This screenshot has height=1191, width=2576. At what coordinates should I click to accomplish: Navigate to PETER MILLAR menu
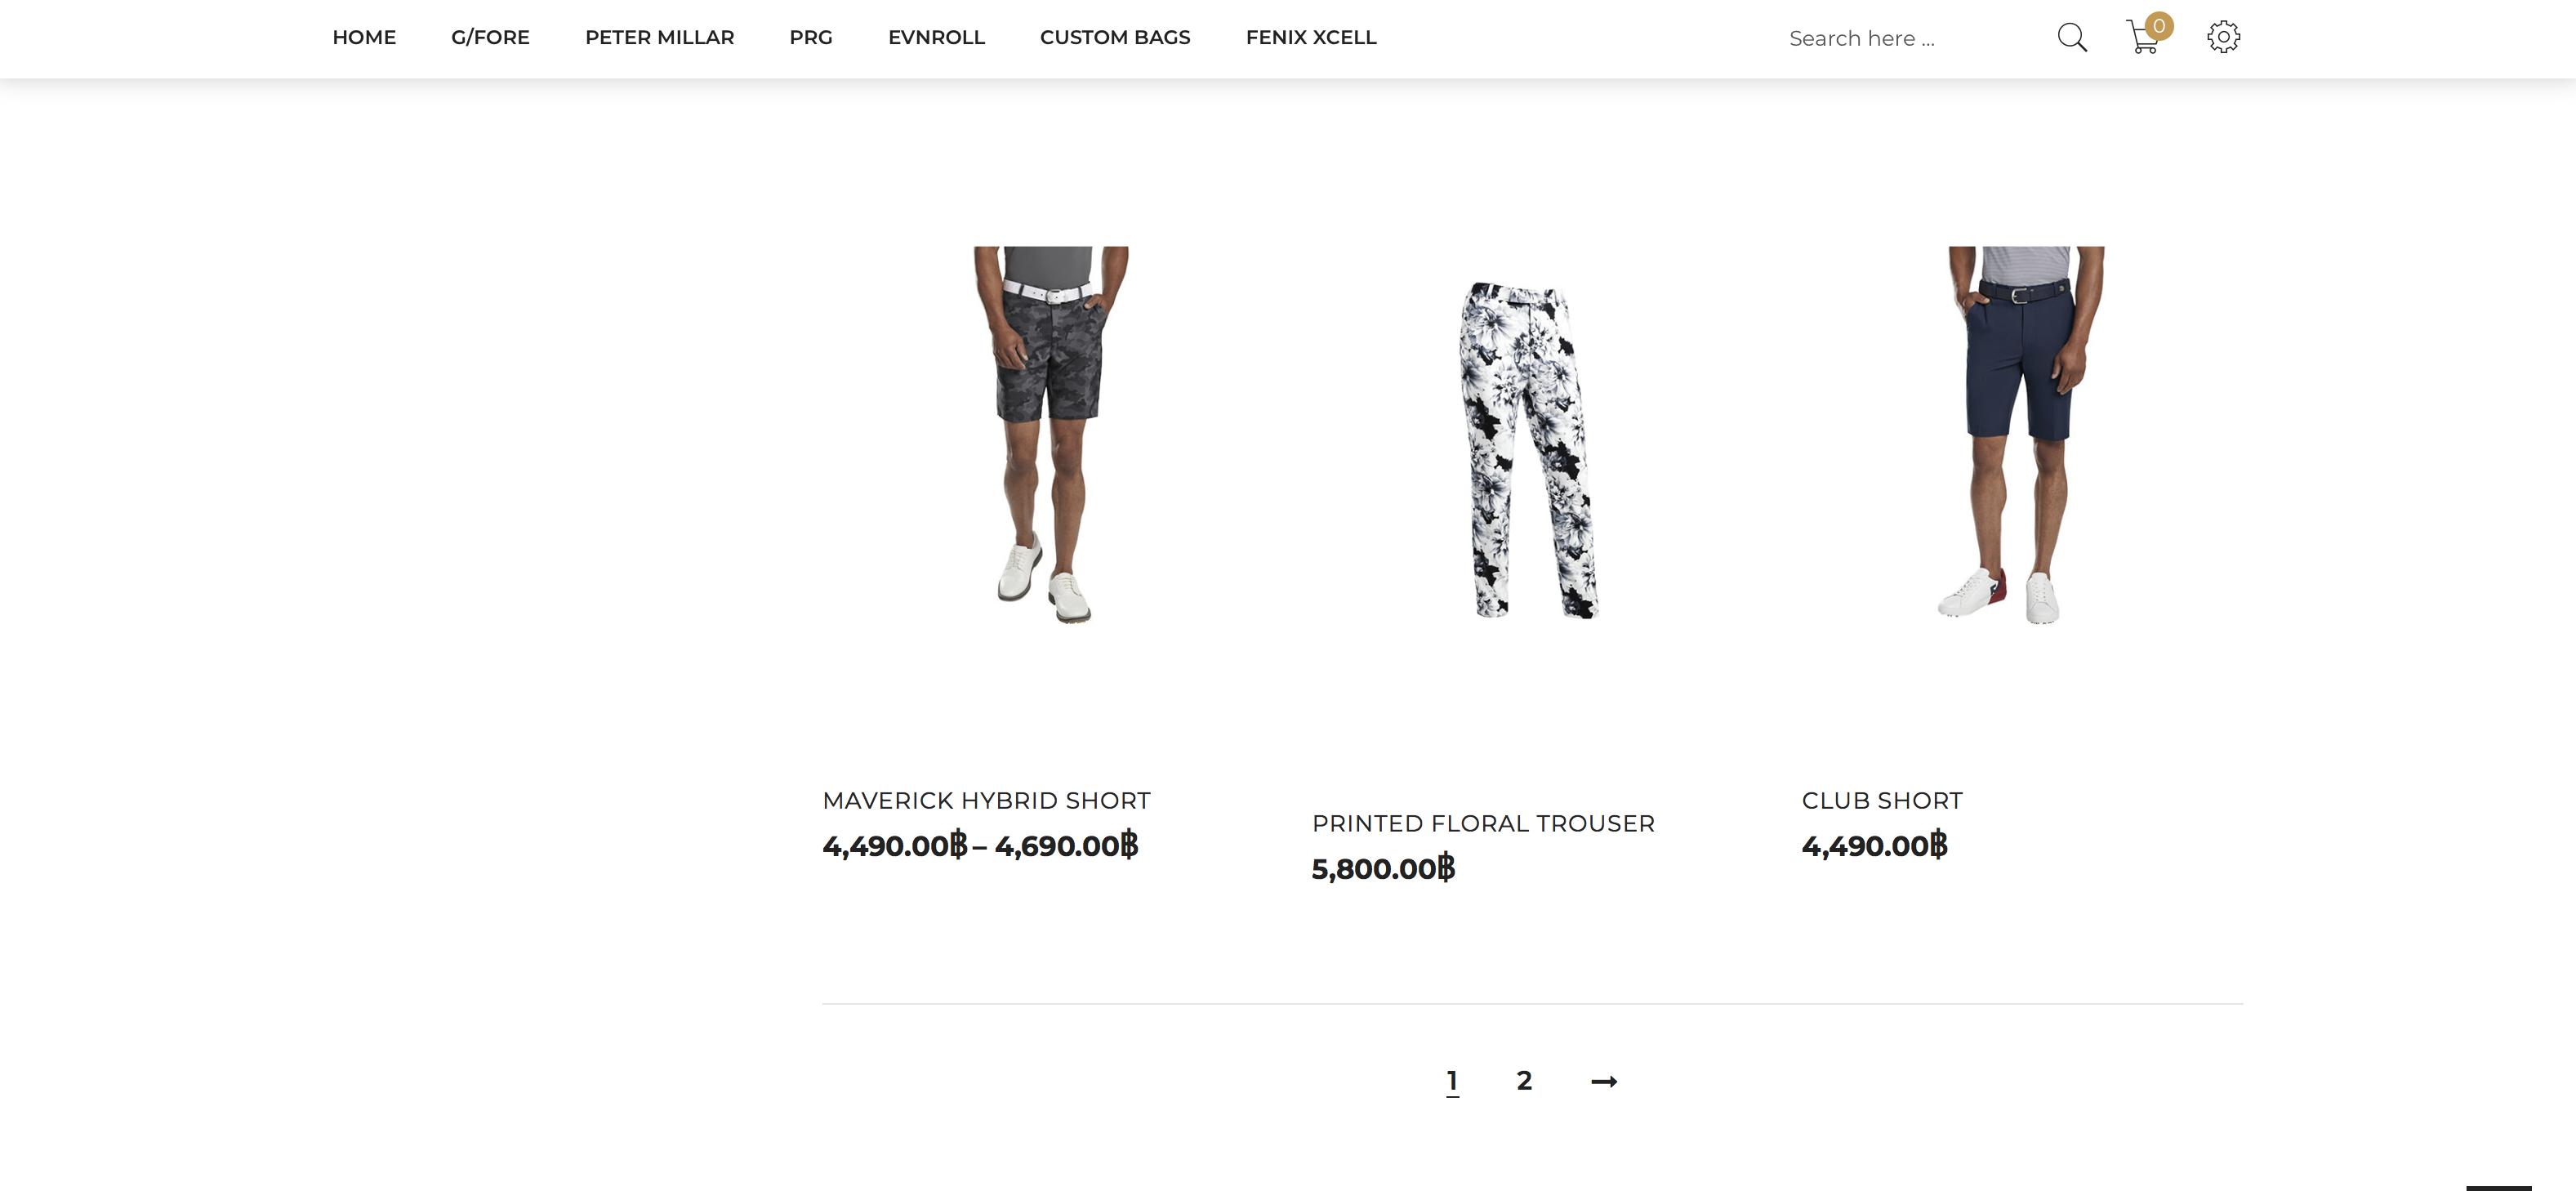tap(659, 38)
